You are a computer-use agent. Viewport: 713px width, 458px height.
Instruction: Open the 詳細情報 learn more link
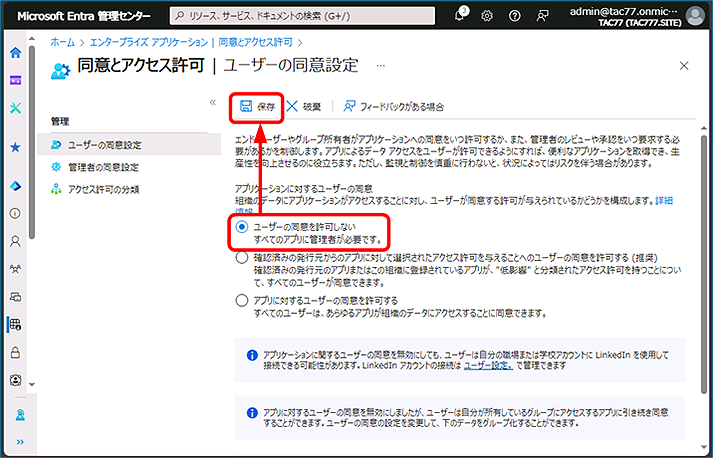point(663,201)
